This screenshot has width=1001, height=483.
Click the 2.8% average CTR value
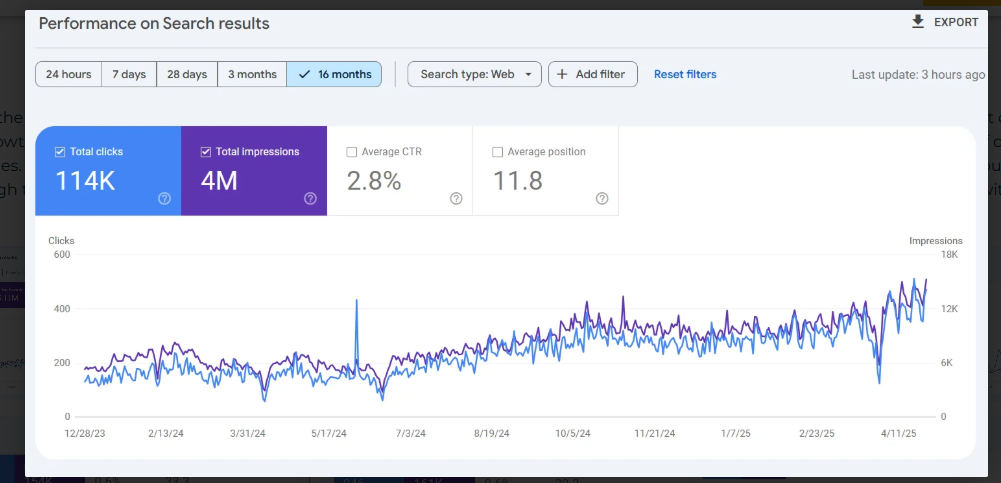coord(374,181)
